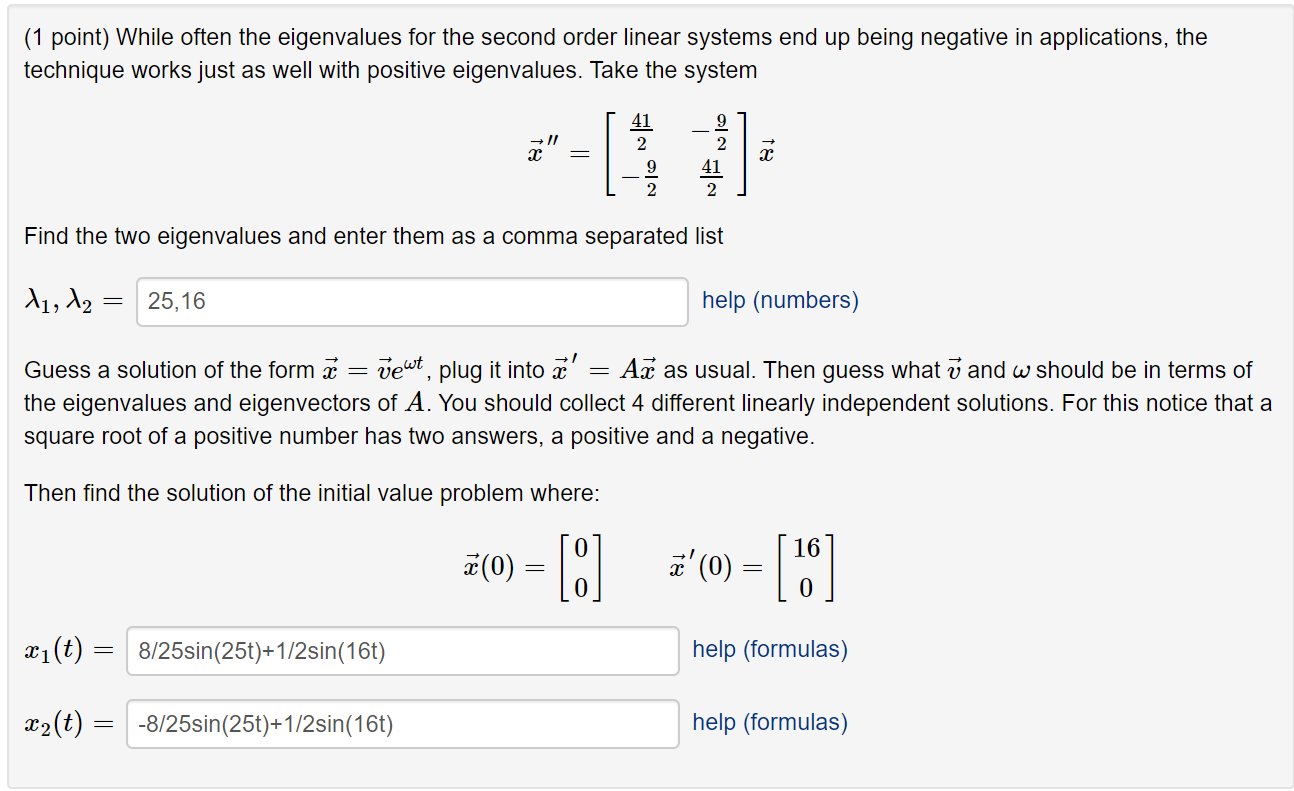
Task: Click the x1(t) answer field
Action: coord(400,650)
